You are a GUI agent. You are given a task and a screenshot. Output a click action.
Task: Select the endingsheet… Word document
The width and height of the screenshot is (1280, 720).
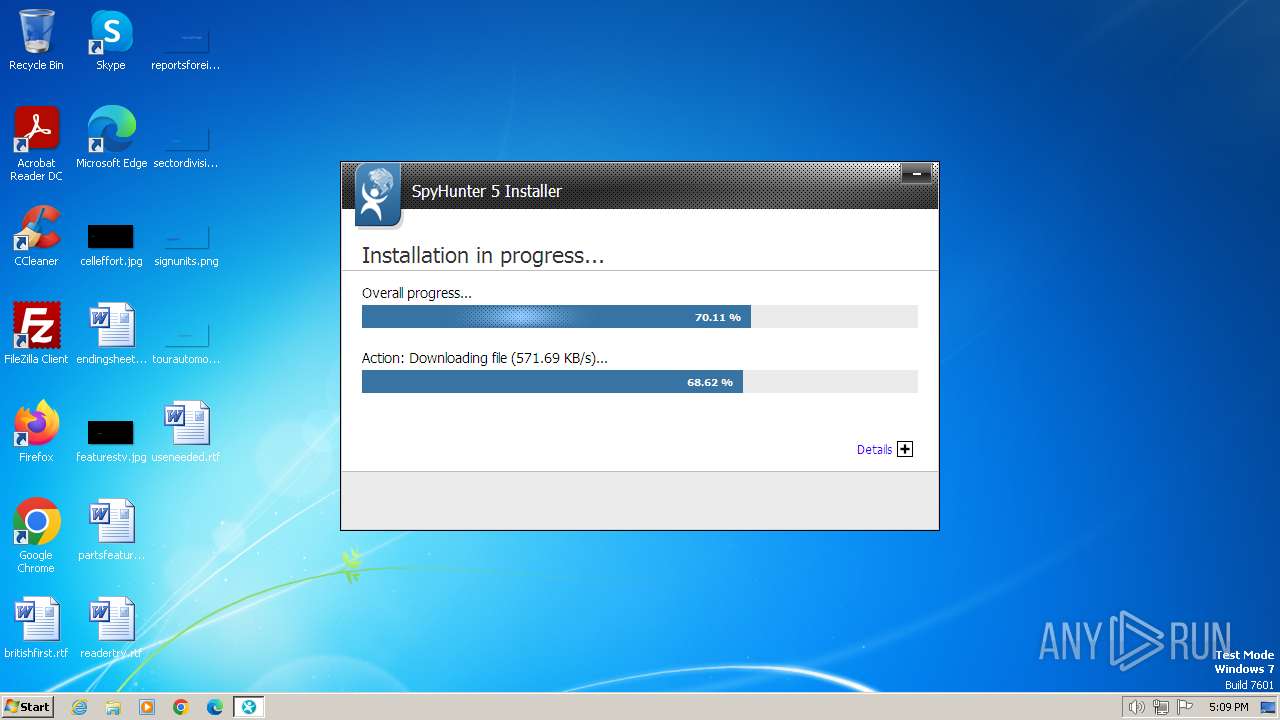tap(111, 334)
